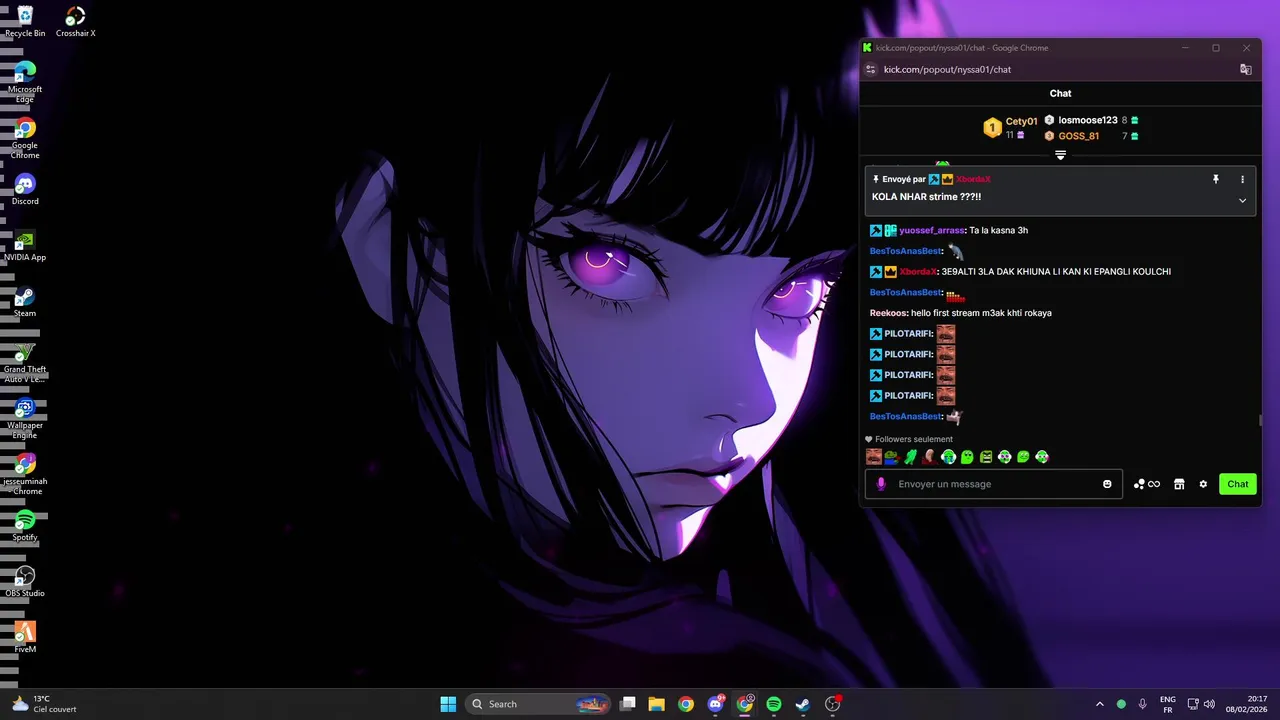1280x720 pixels.
Task: Select the Google Chrome desktop shortcut
Action: tap(25, 138)
